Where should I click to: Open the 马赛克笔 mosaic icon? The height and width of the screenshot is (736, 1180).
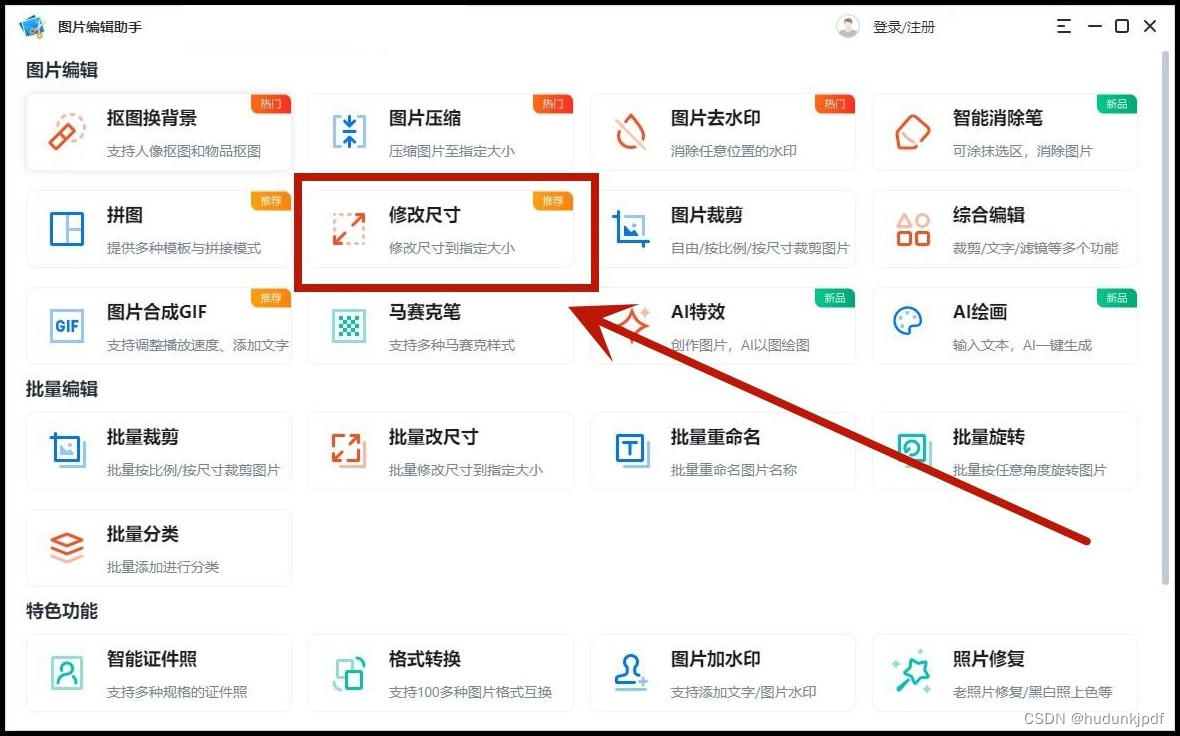coord(349,326)
